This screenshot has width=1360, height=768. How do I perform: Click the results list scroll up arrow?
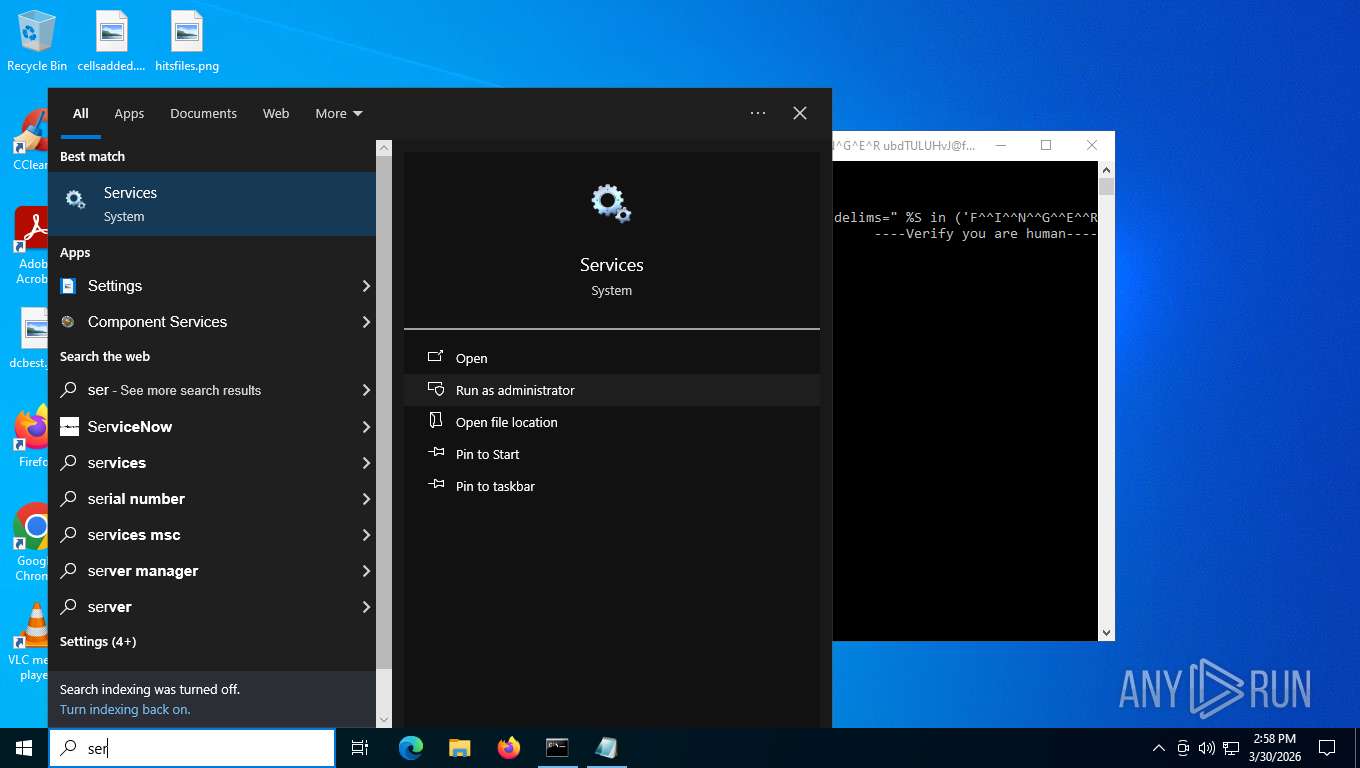pos(384,148)
